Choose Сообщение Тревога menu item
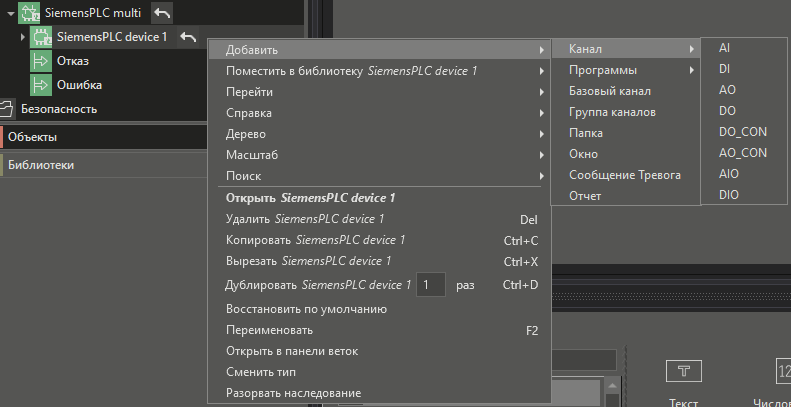This screenshot has width=791, height=407. coord(625,175)
